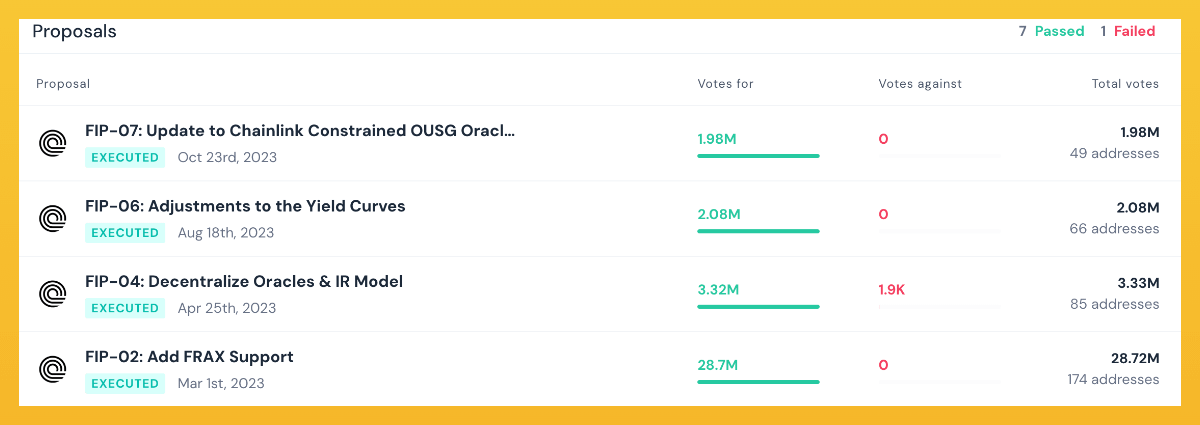
Task: Click FIP-07's green votes-for progress bar
Action: (758, 156)
